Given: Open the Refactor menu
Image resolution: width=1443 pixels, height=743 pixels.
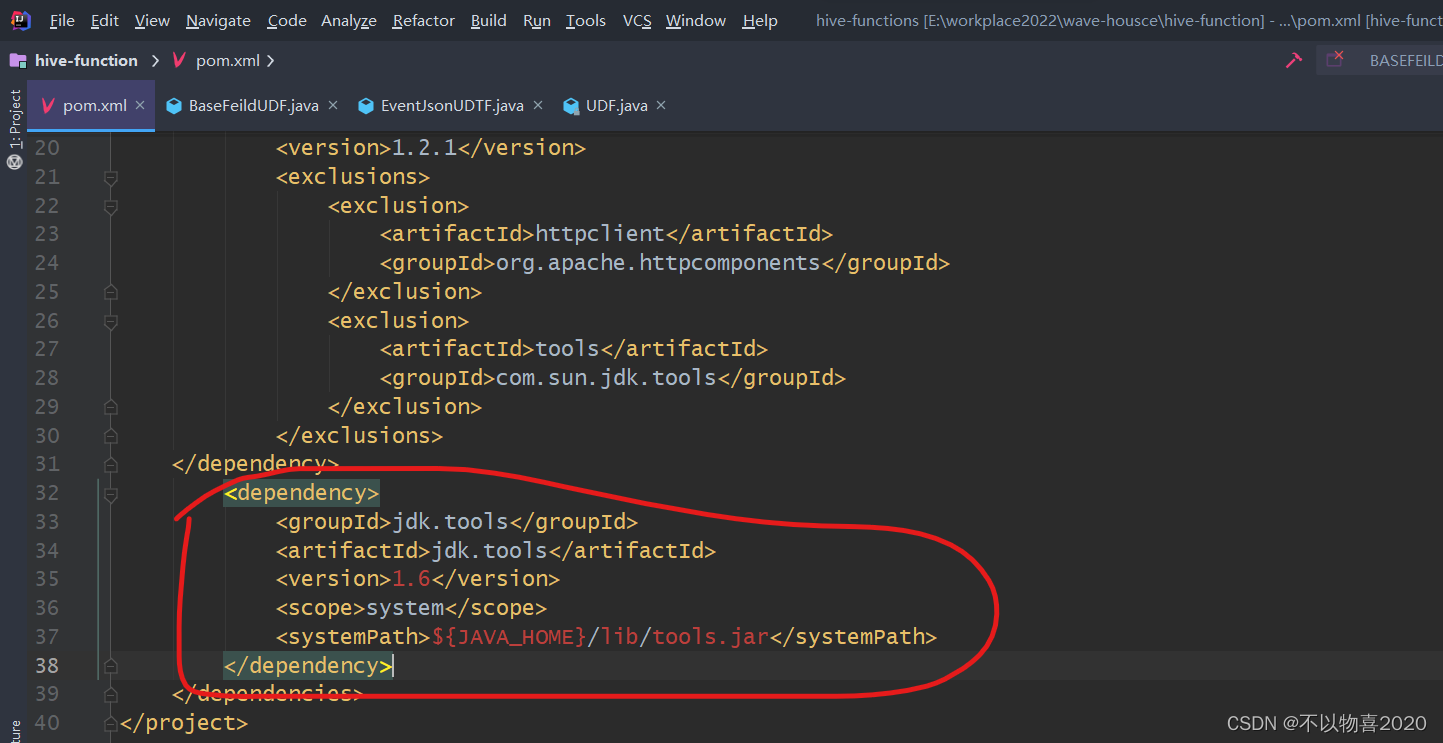Looking at the screenshot, I should (424, 20).
